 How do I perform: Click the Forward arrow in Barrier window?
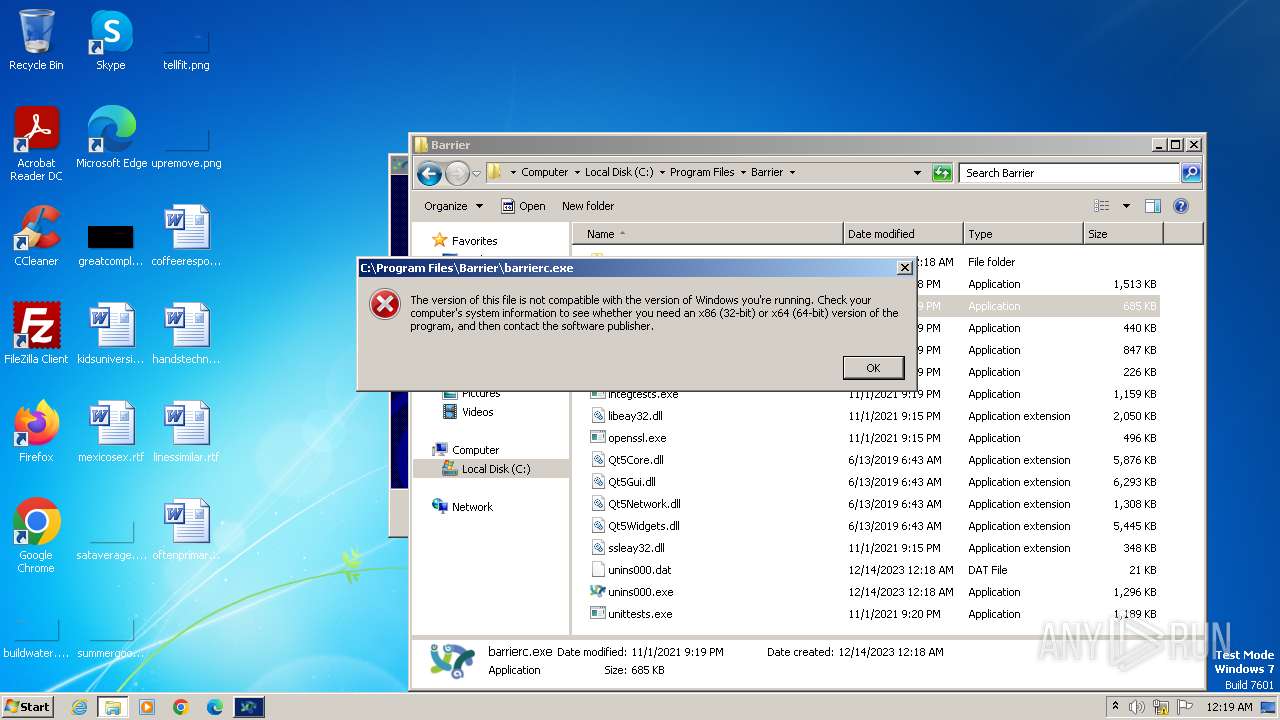[x=457, y=173]
